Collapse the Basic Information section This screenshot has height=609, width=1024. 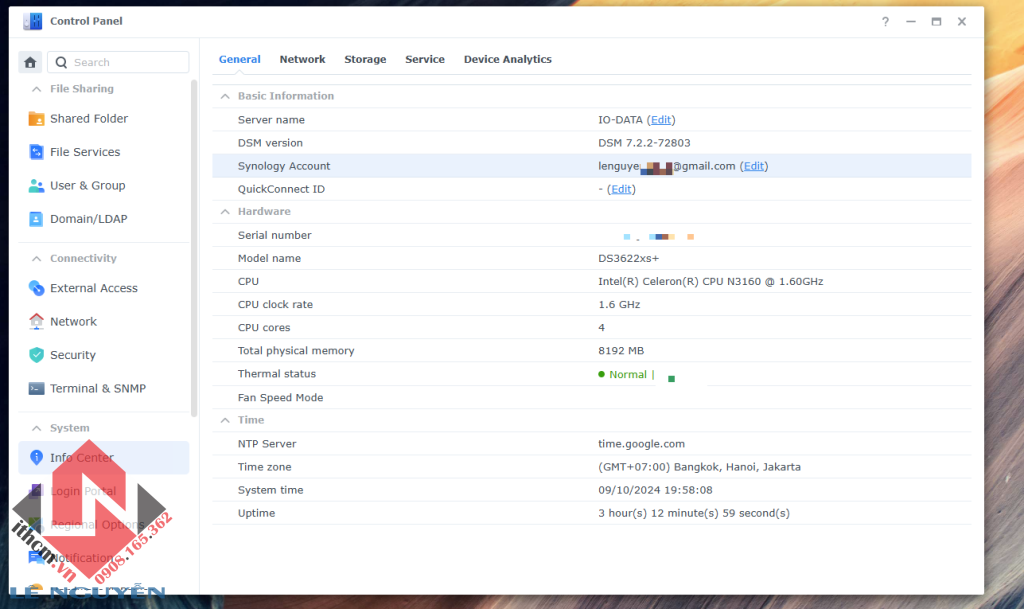pyautogui.click(x=224, y=96)
